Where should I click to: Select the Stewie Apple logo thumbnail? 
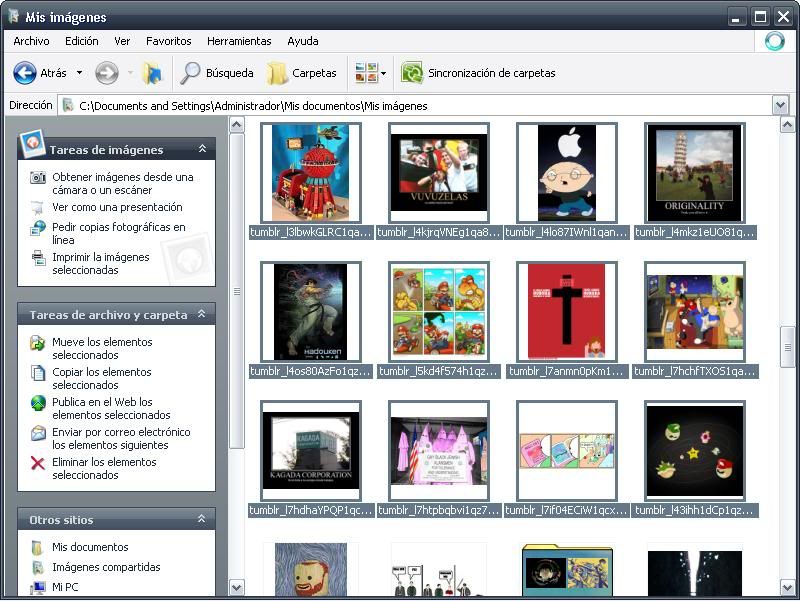pyautogui.click(x=566, y=172)
